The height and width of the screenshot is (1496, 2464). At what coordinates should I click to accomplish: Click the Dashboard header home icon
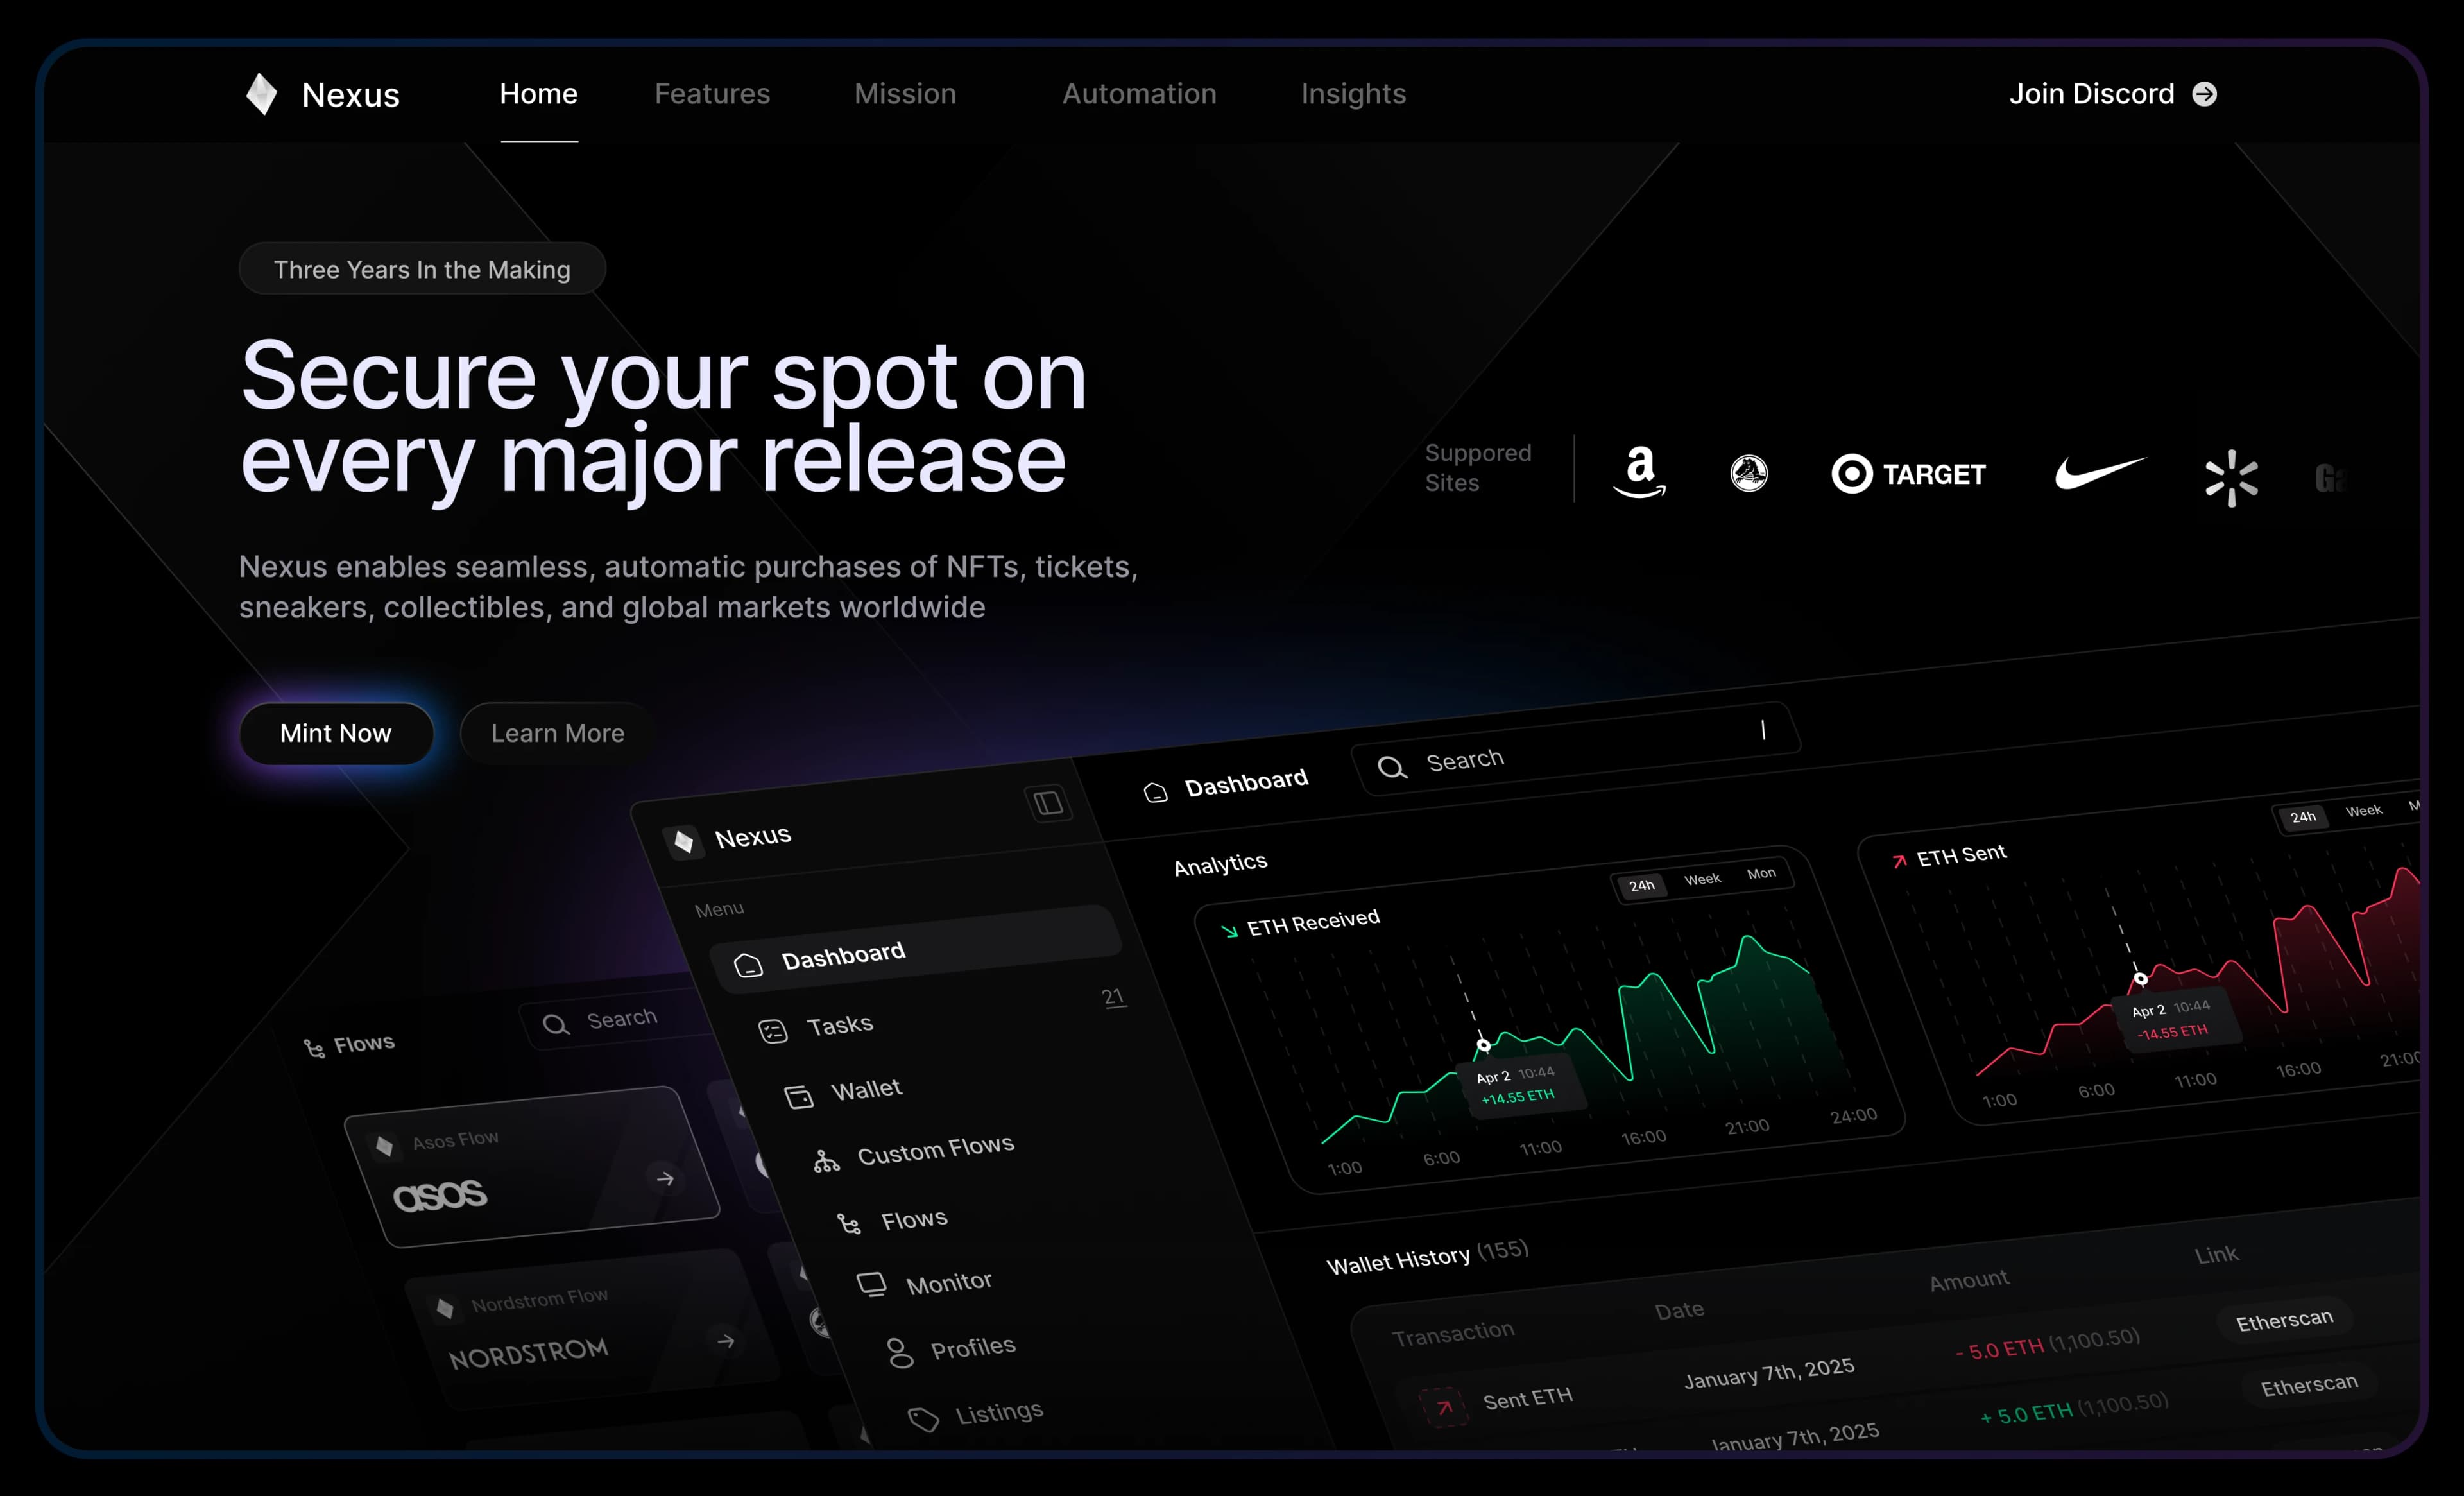click(1155, 793)
